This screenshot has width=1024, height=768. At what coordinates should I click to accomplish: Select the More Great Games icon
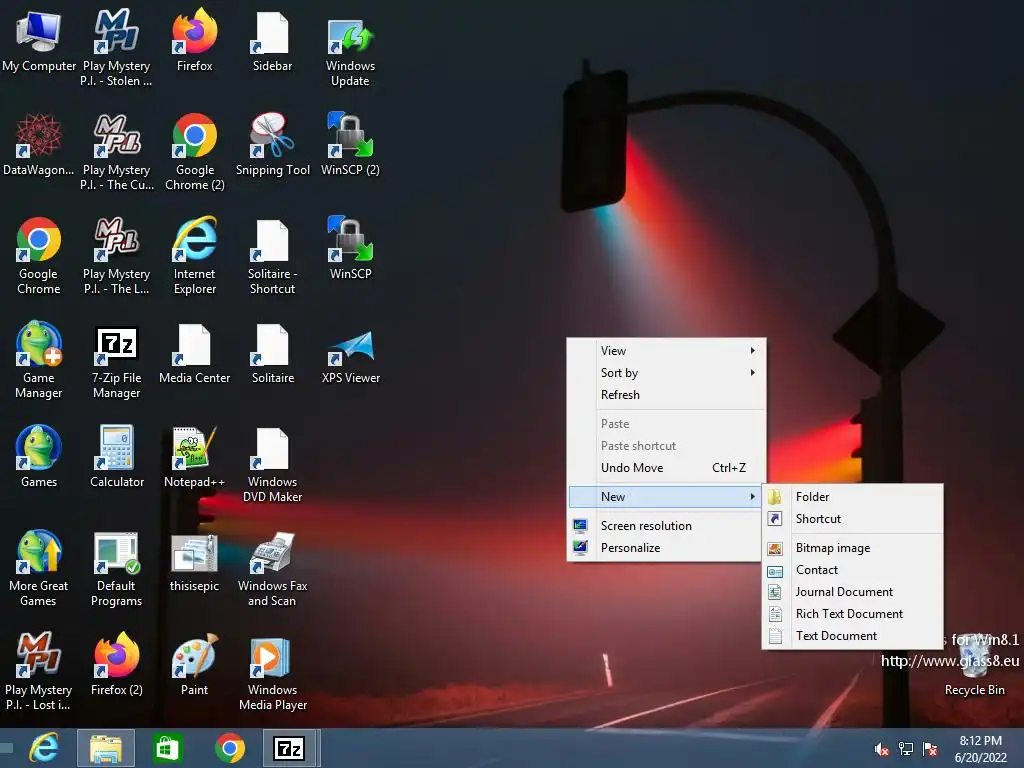pyautogui.click(x=39, y=568)
